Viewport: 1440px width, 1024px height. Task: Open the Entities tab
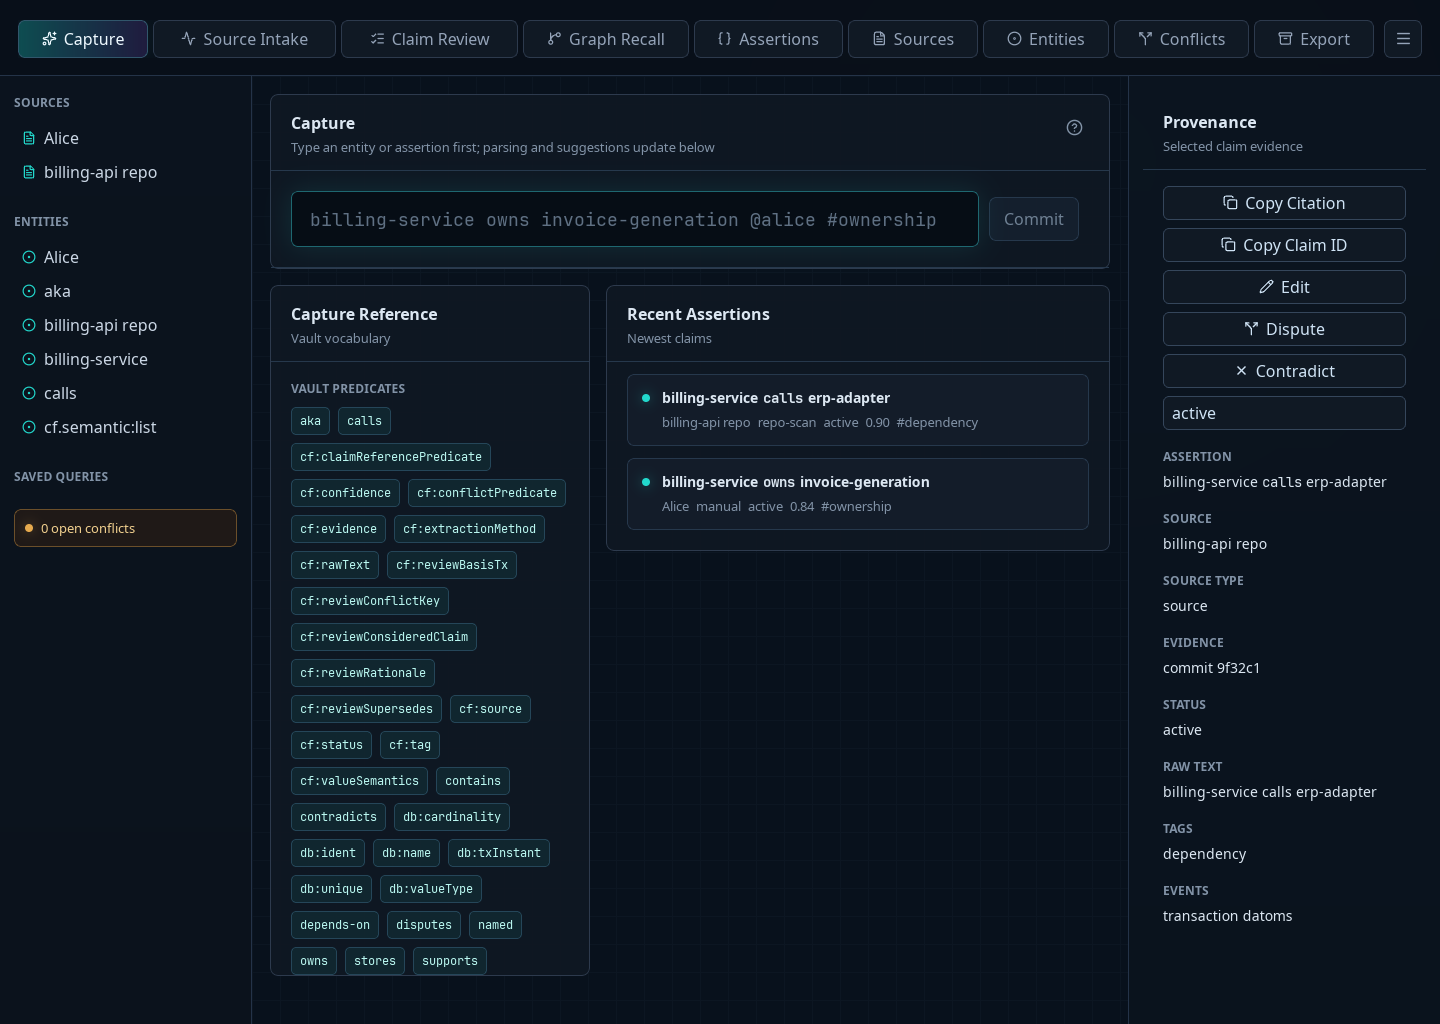point(1046,39)
